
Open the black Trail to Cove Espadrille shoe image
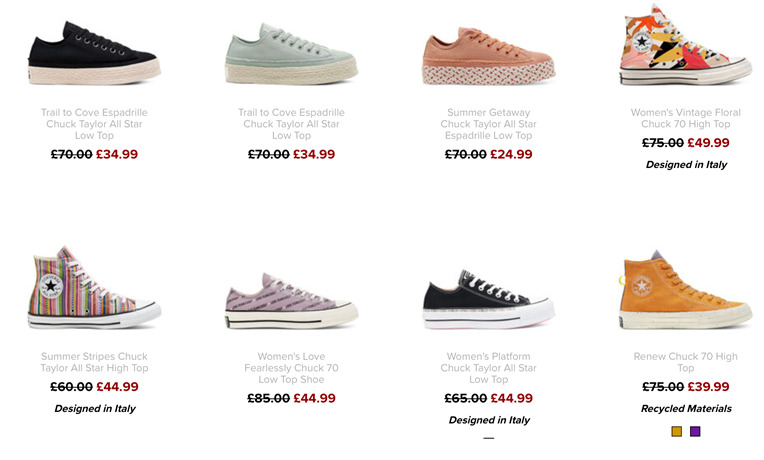coord(95,53)
